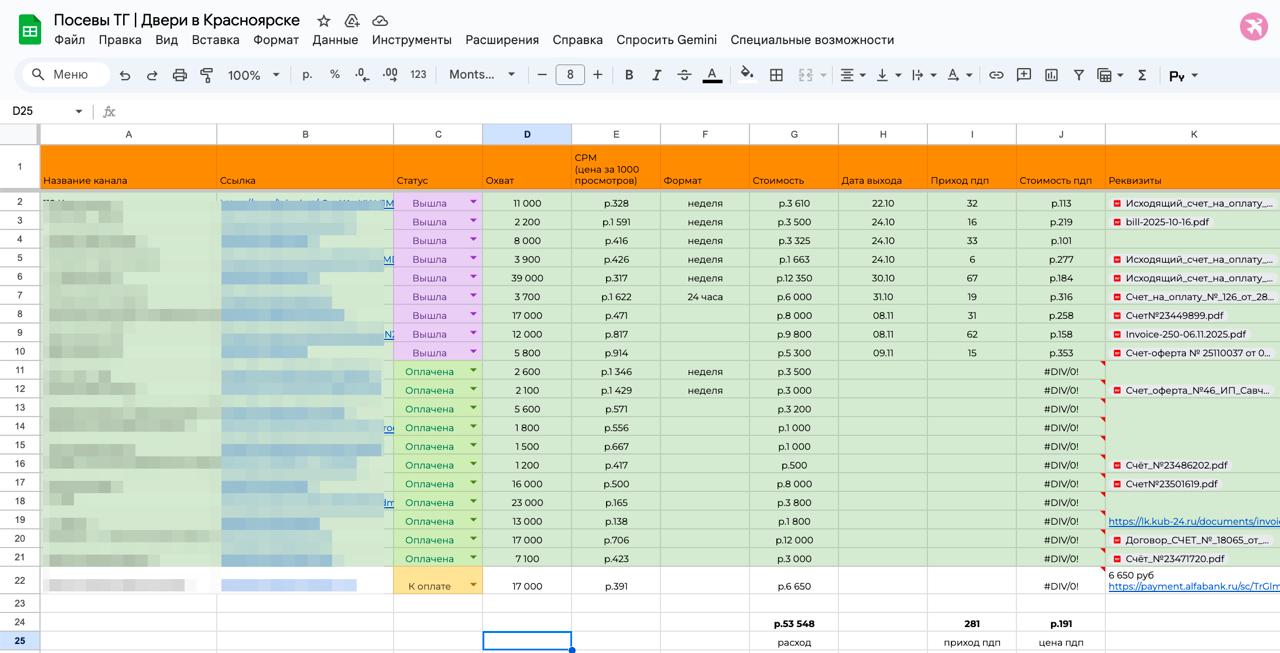
Task: Toggle italic formatting
Action: [657, 75]
